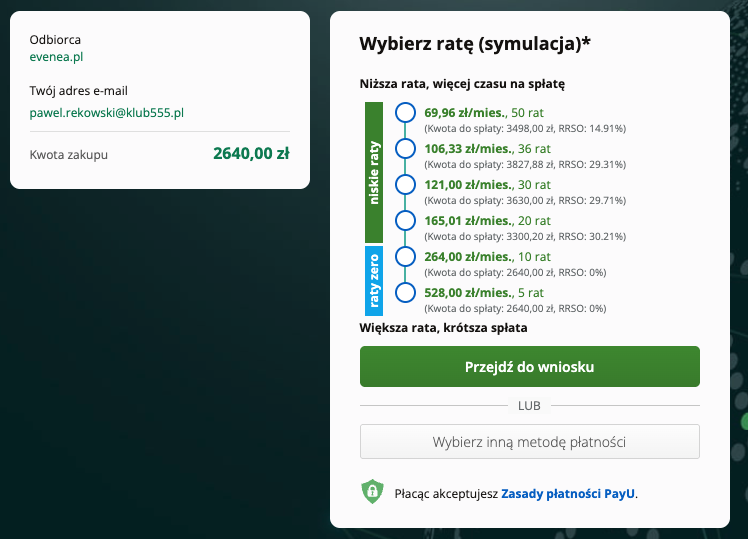Open the 'Zasady płatności PayU' link
This screenshot has height=539, width=748.
pyautogui.click(x=568, y=493)
